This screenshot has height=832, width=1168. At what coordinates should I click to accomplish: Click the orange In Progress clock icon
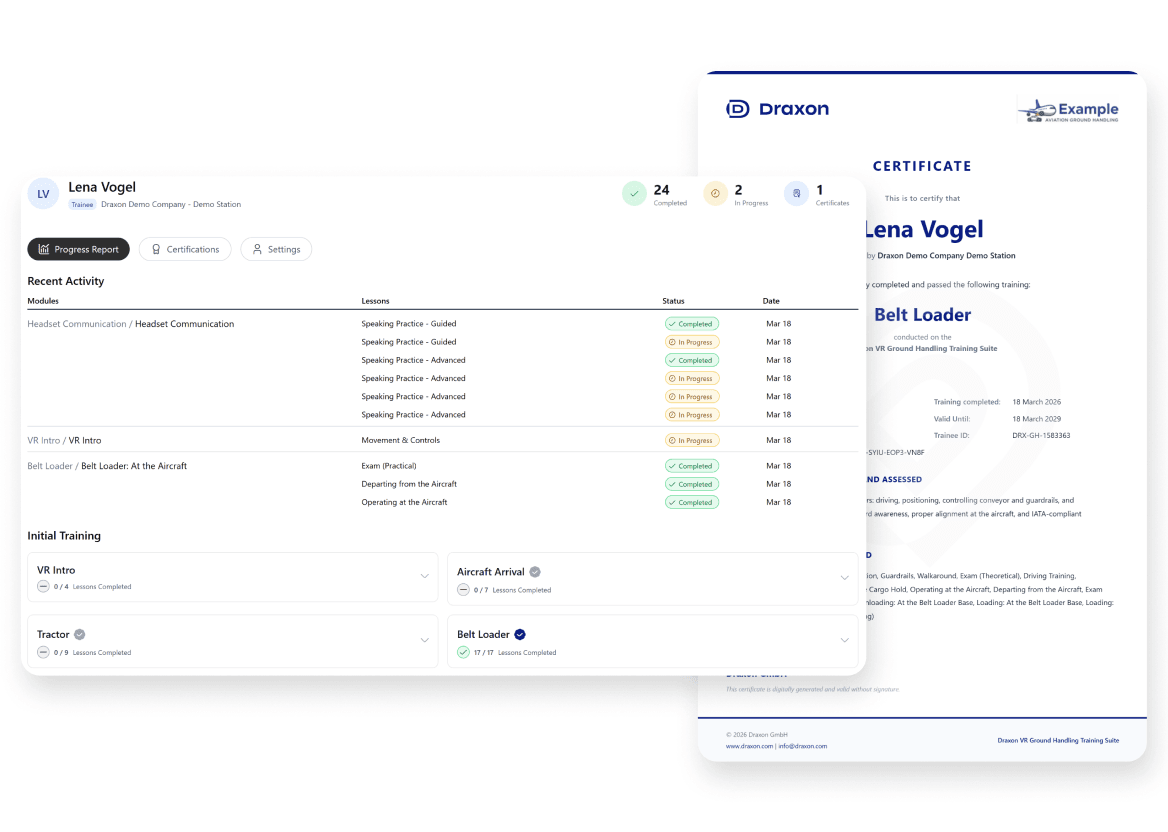pyautogui.click(x=715, y=194)
